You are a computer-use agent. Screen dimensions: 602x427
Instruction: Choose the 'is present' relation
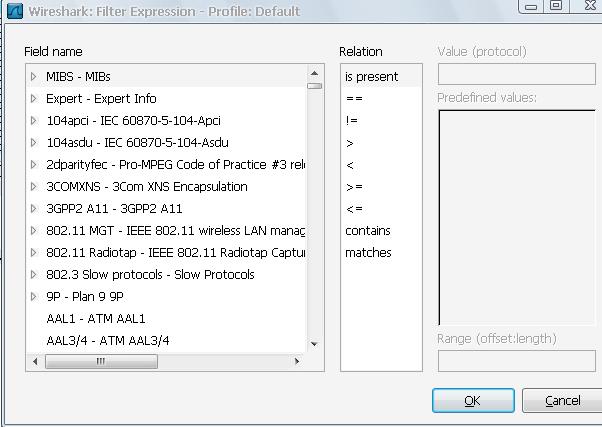click(x=371, y=76)
